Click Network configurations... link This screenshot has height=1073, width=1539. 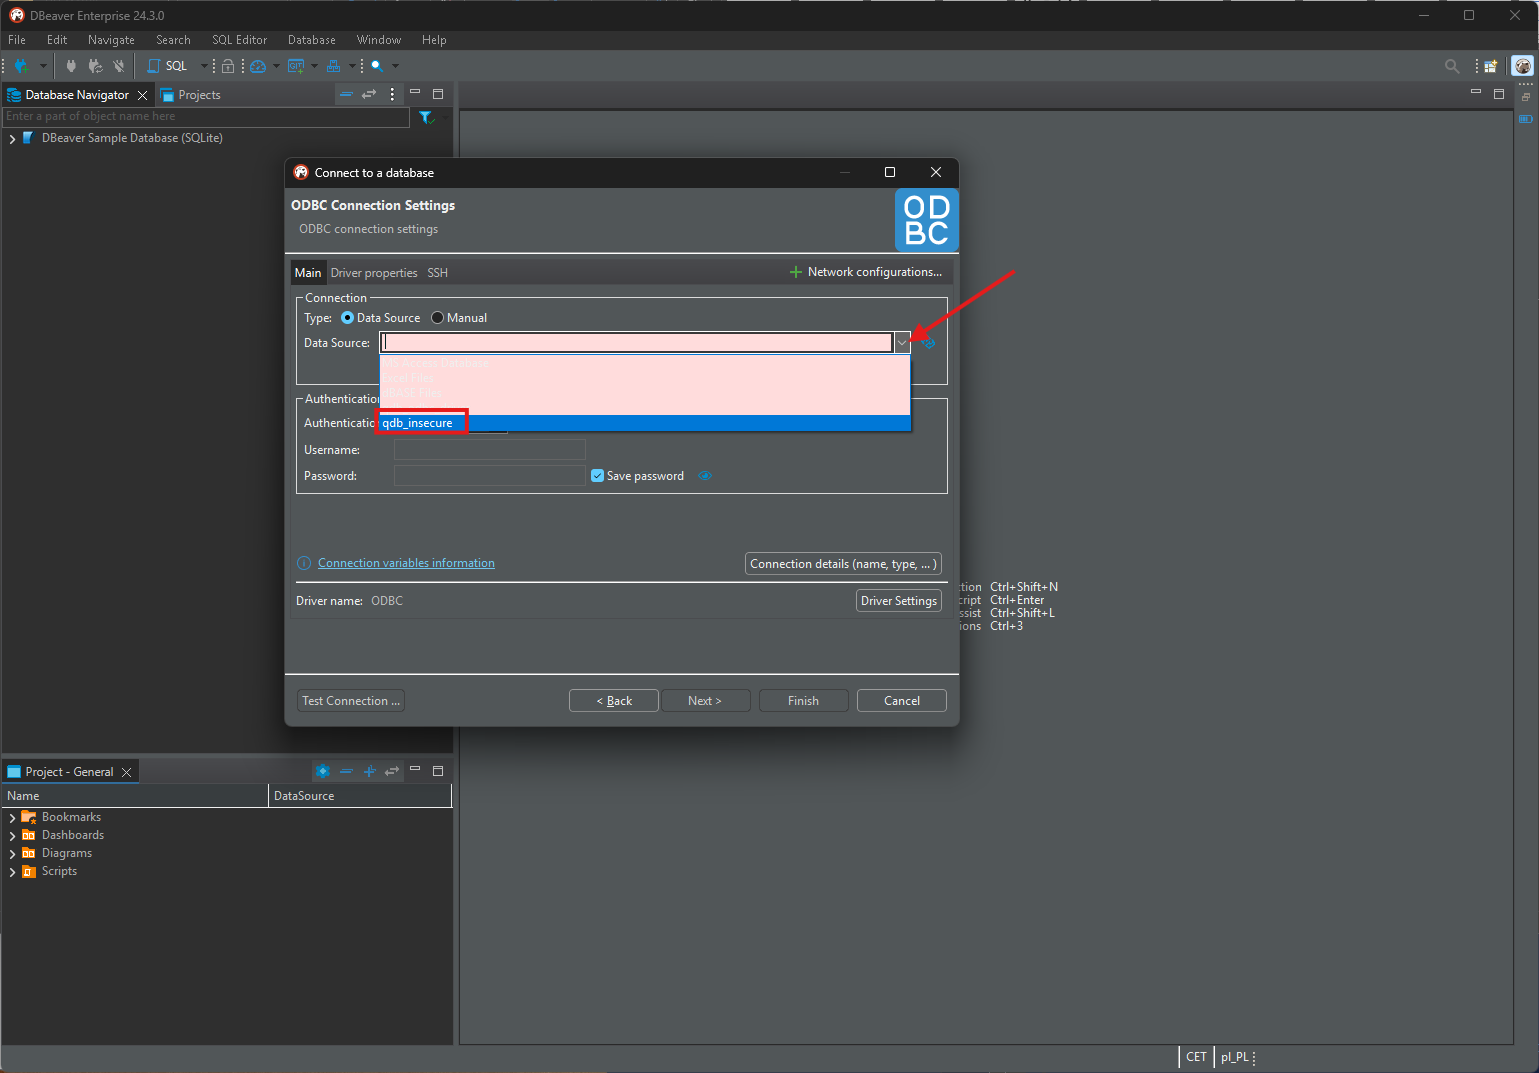[866, 272]
